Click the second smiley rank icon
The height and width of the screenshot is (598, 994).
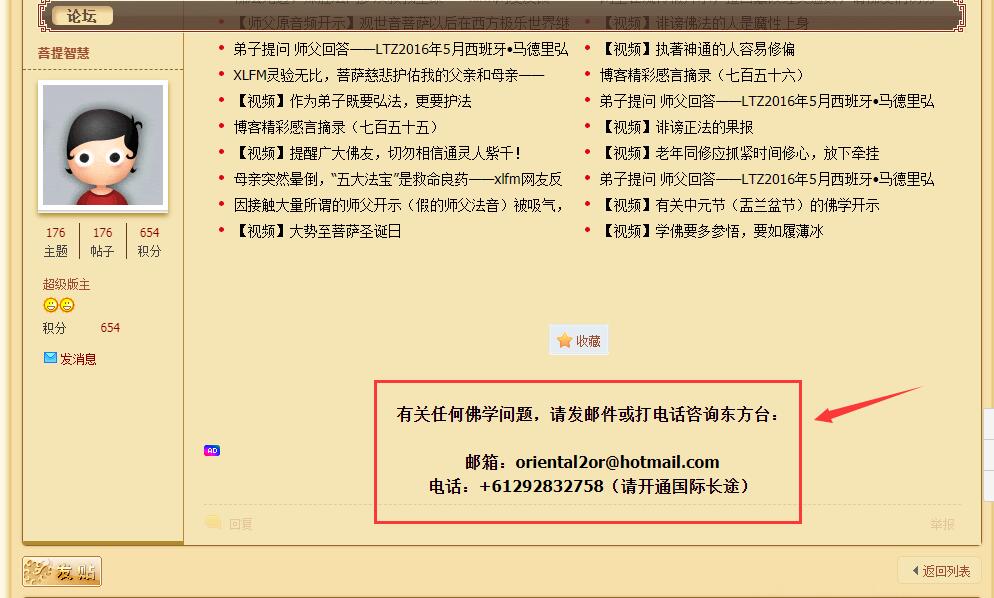point(67,305)
